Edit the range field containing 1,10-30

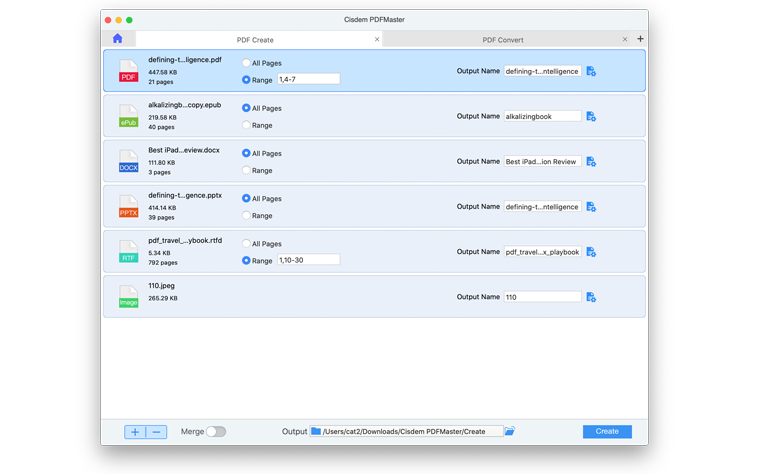point(308,260)
